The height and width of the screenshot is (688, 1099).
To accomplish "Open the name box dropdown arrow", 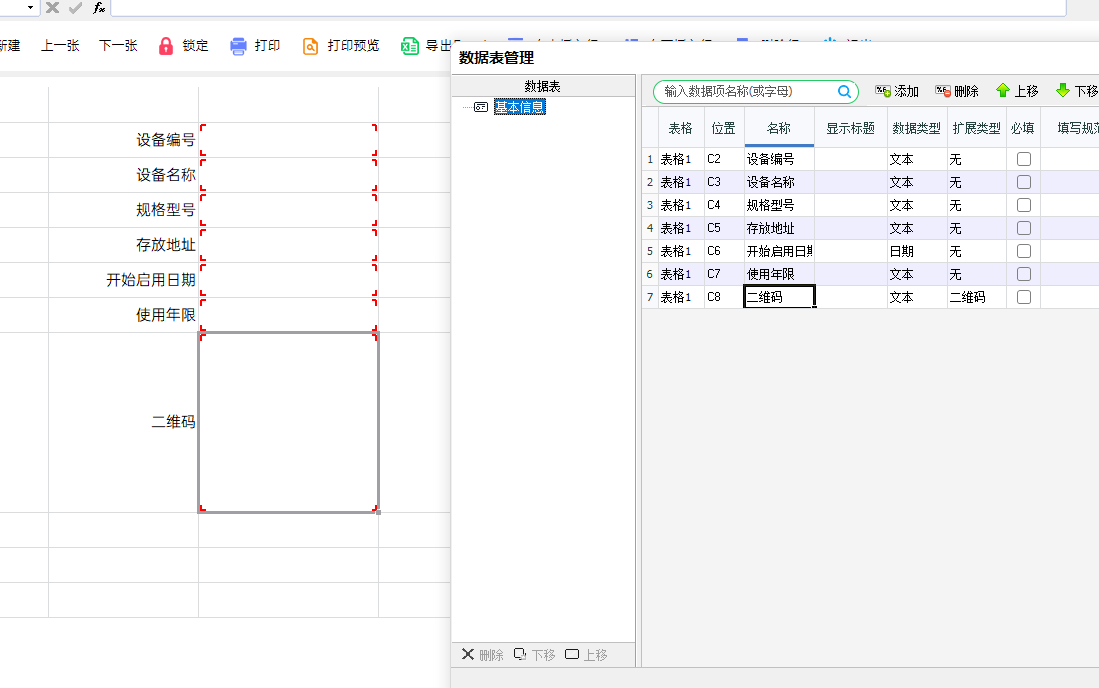I will 30,7.
